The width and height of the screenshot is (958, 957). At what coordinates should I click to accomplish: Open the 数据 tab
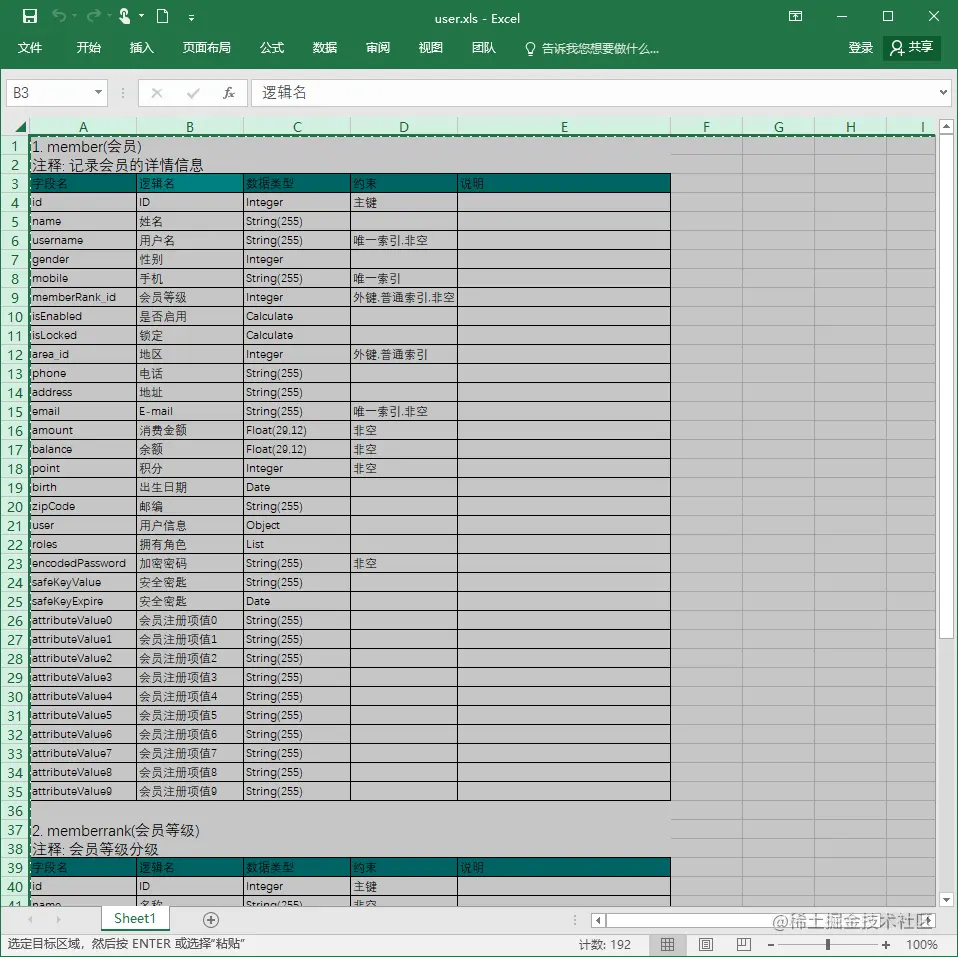click(324, 48)
